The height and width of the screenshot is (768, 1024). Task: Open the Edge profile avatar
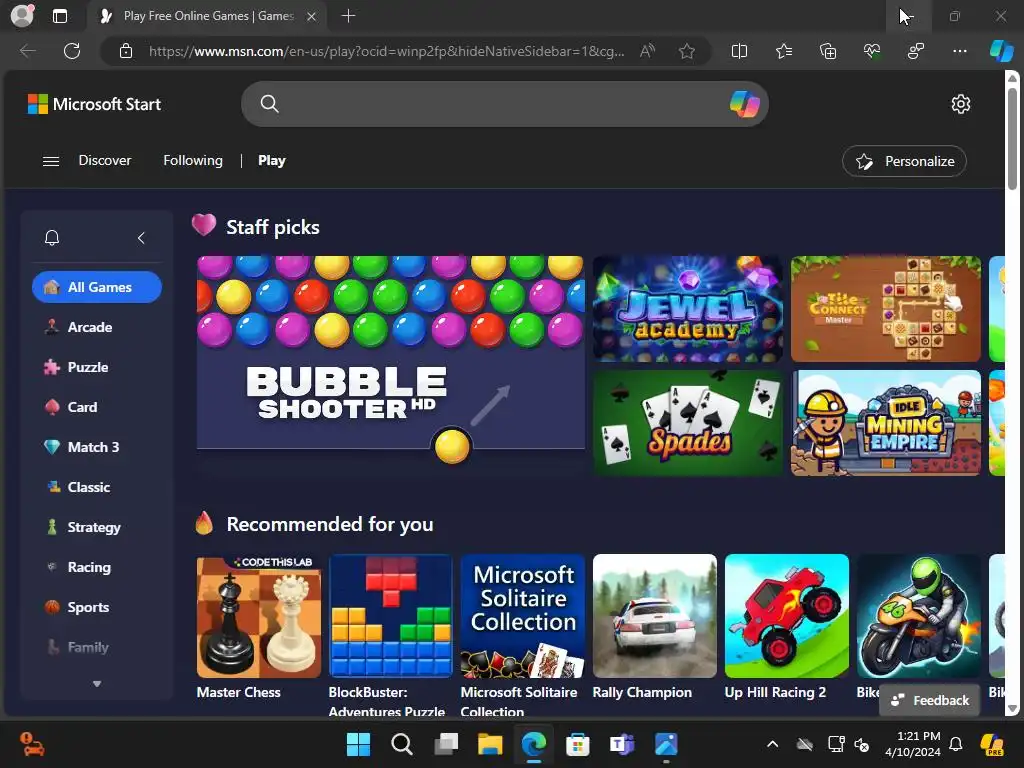click(x=22, y=16)
